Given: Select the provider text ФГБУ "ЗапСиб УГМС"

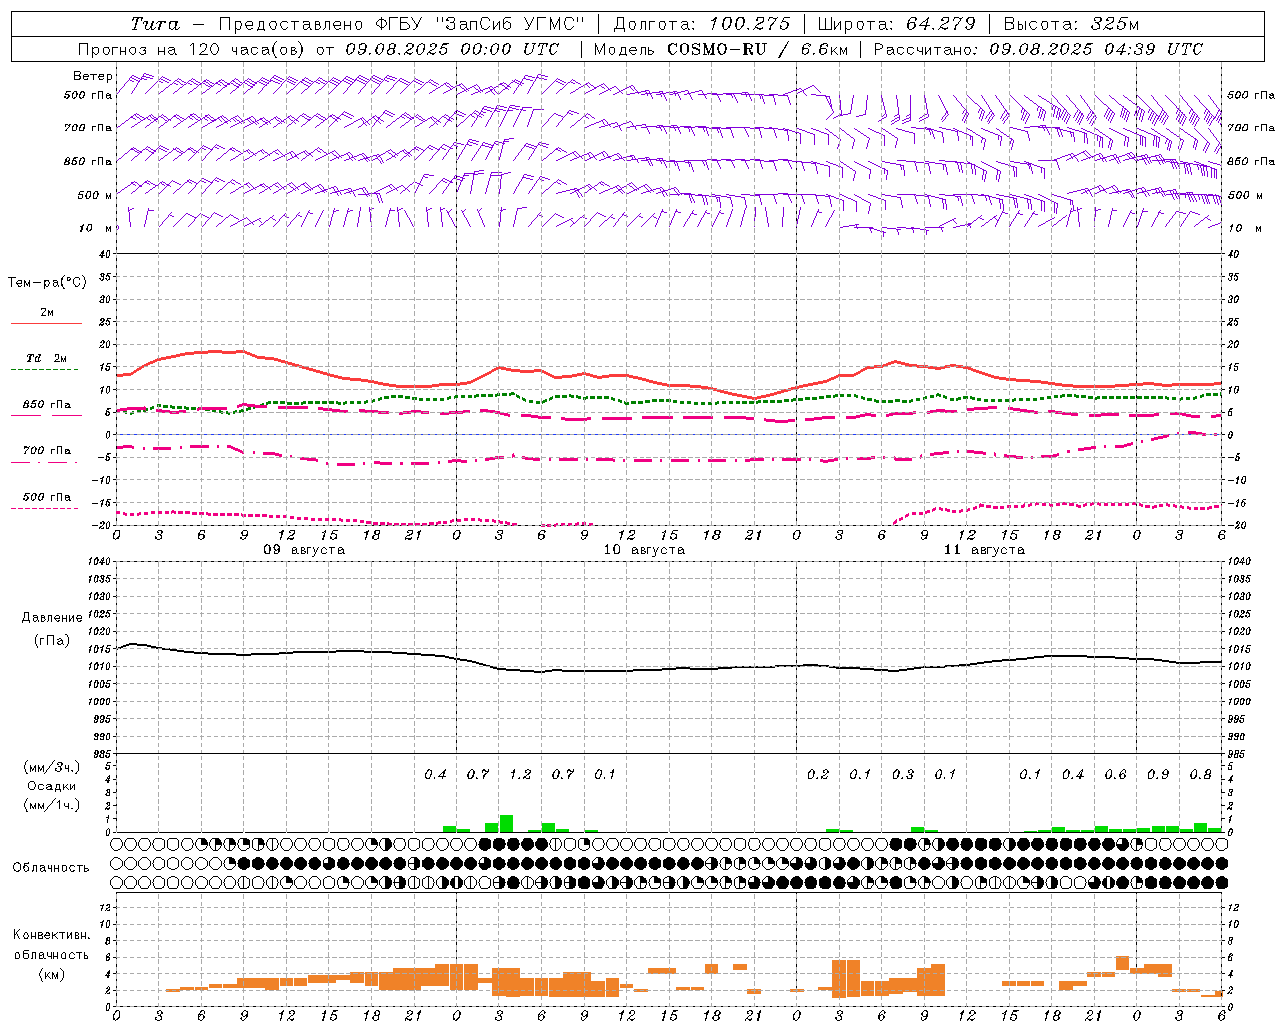Looking at the screenshot, I should [x=480, y=24].
